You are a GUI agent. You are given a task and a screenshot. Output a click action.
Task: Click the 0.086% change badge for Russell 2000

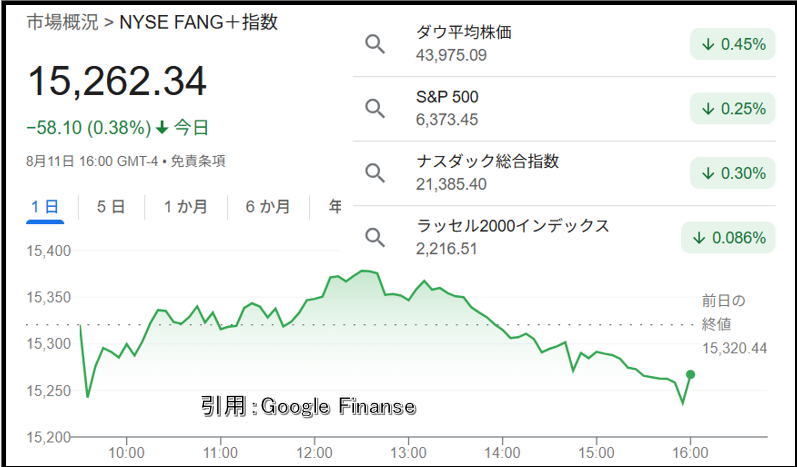coord(728,237)
